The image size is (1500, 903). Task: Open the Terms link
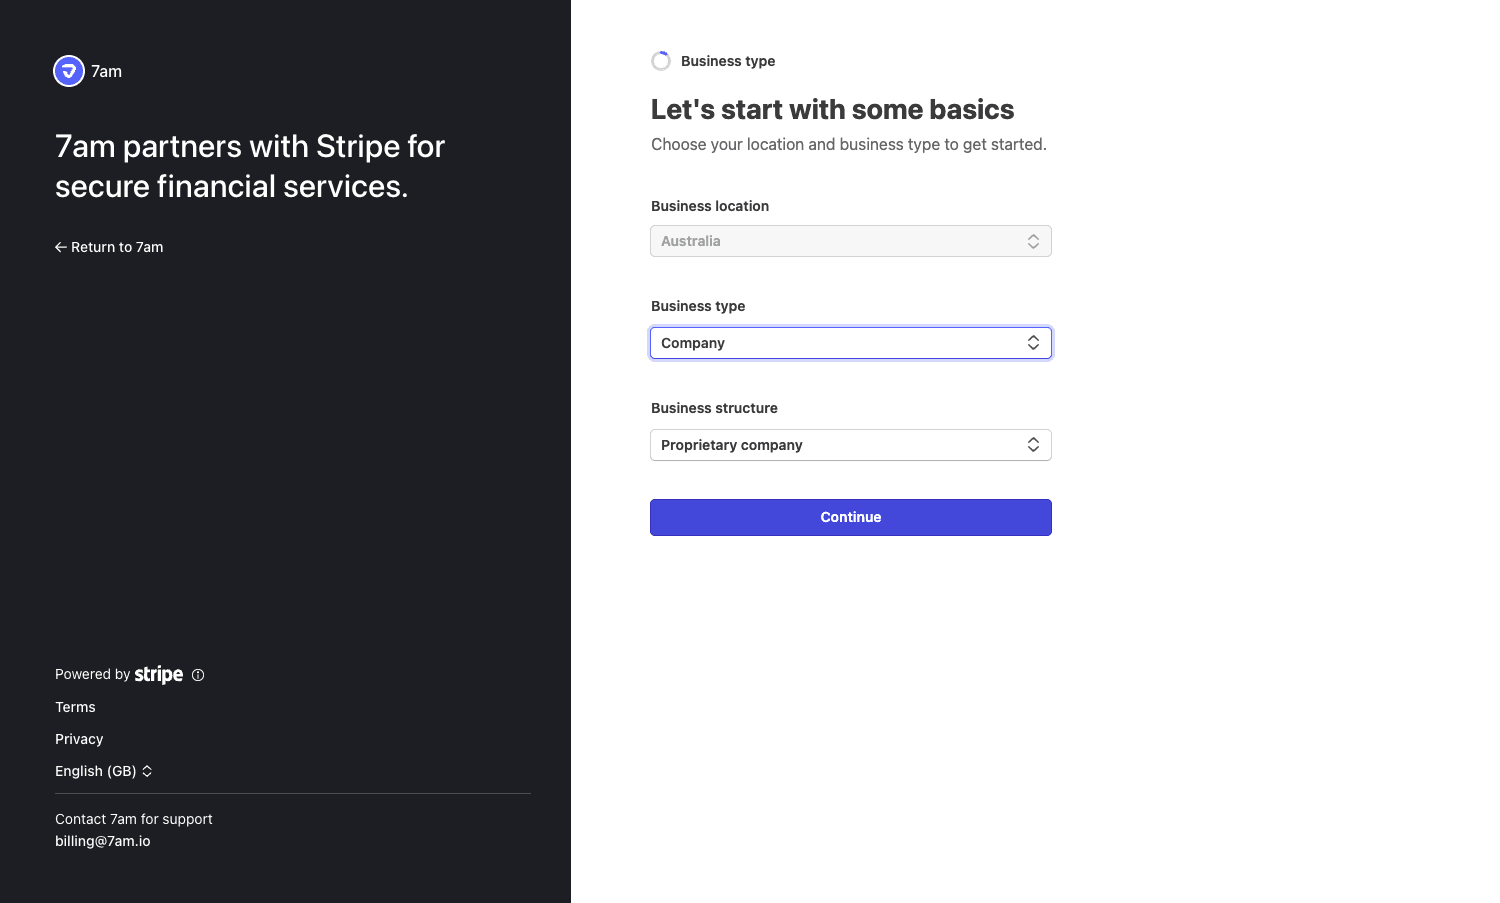tap(75, 707)
